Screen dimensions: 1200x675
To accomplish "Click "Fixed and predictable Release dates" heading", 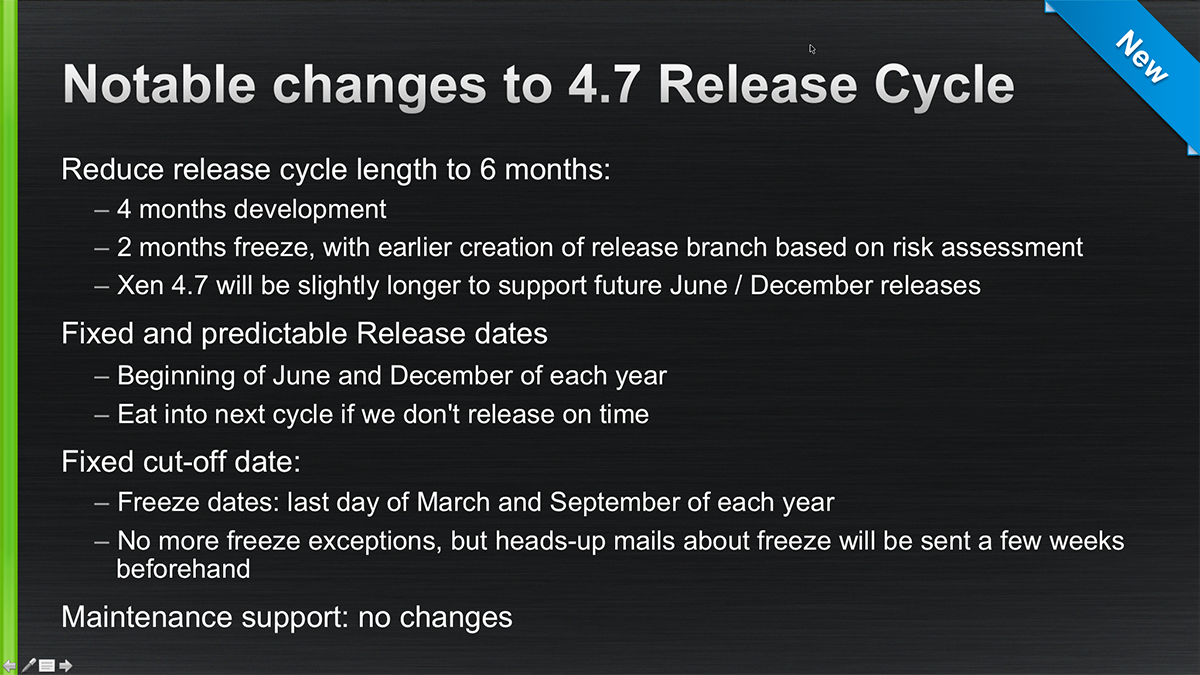I will [x=304, y=333].
